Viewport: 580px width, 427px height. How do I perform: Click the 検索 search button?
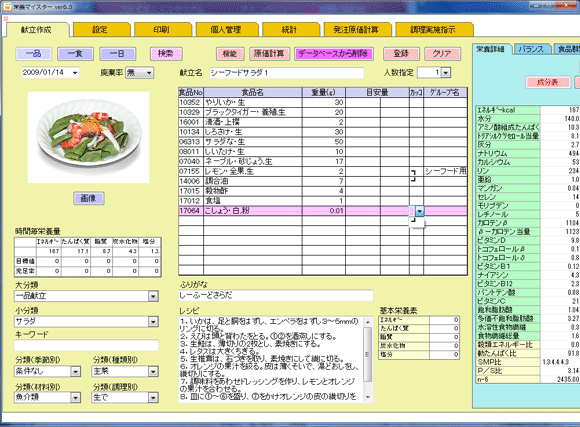[x=166, y=54]
